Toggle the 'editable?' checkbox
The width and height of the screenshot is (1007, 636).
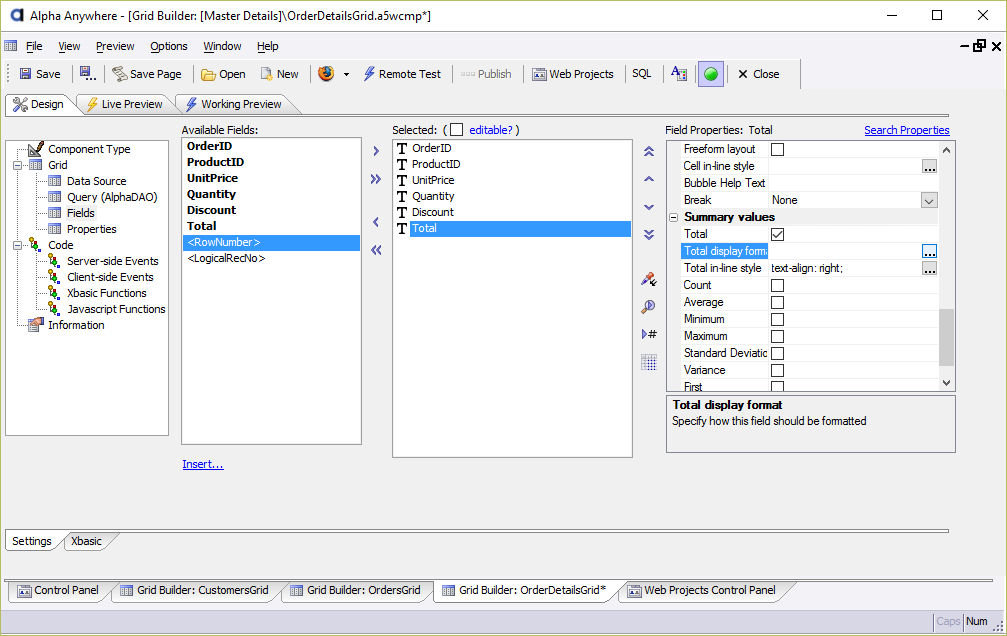tap(457, 130)
